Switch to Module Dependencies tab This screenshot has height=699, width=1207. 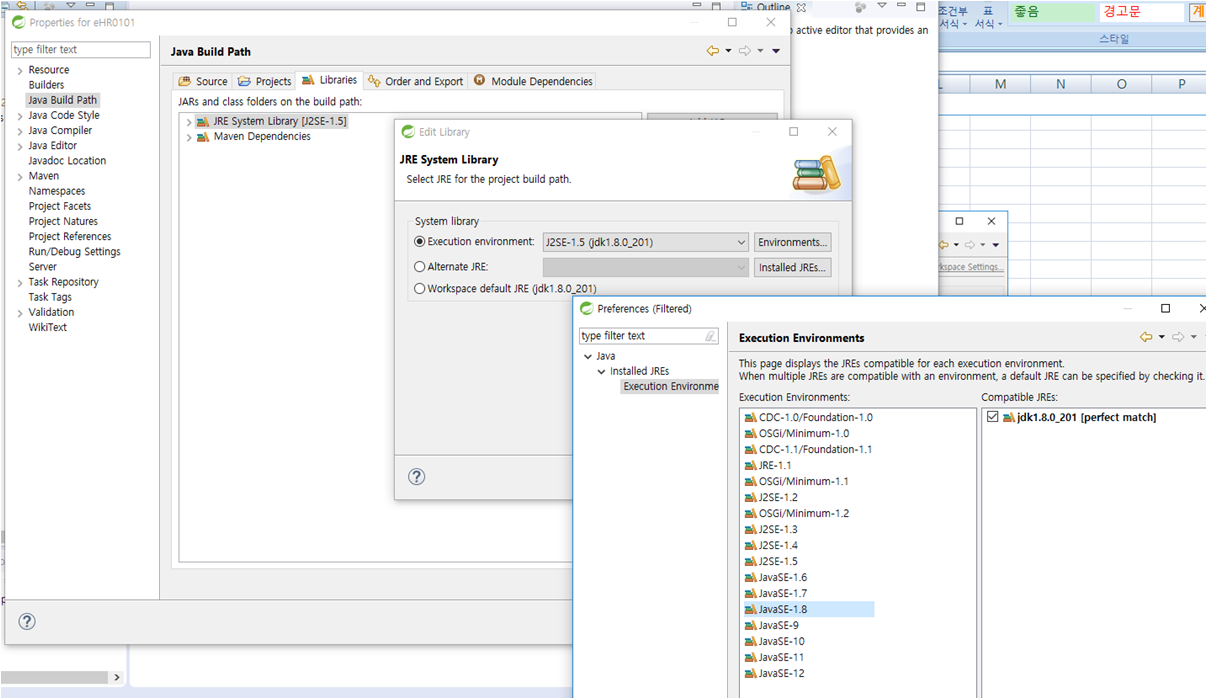533,81
